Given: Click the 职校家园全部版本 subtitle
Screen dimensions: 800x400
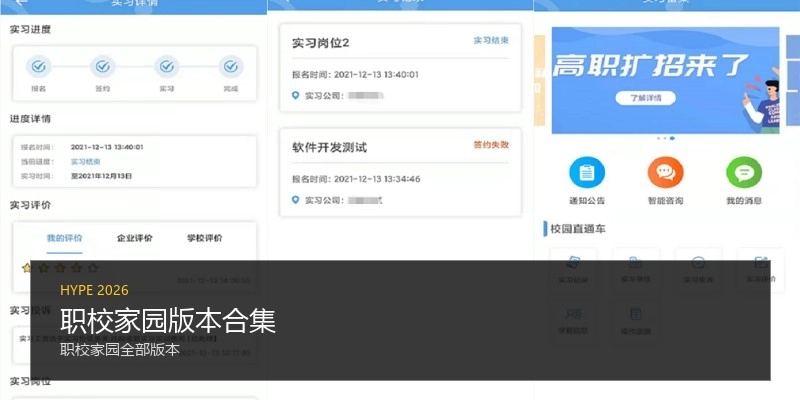Looking at the screenshot, I should tap(120, 350).
